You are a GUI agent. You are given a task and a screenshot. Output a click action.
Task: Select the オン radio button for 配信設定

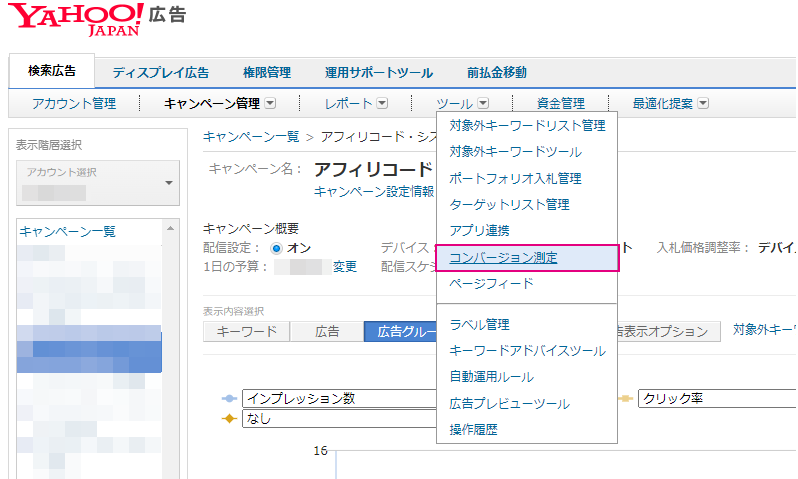tap(277, 247)
